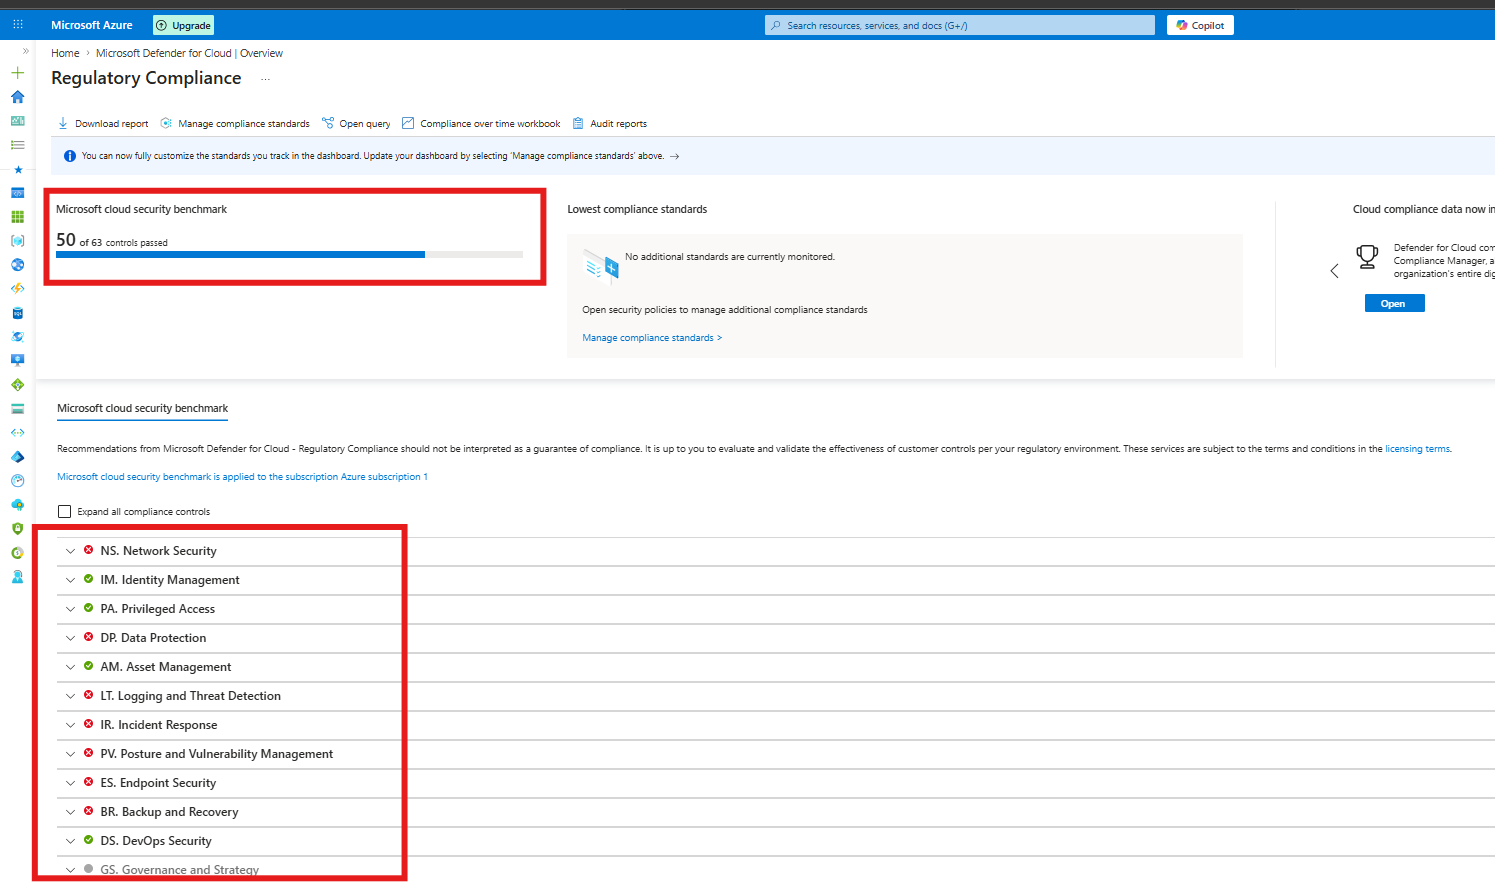The width and height of the screenshot is (1495, 882).
Task: Expand BR. Backup and Recovery control
Action: tap(70, 812)
